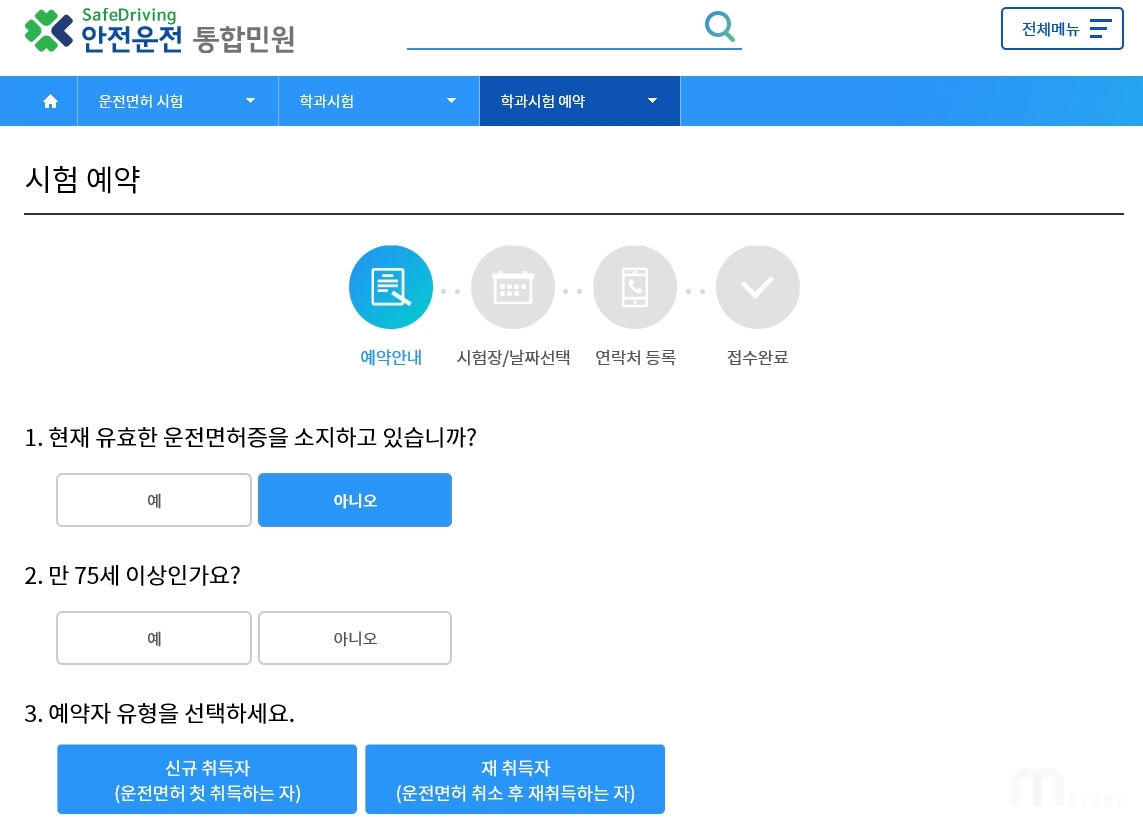Expand the 학과시험 예약 dropdown arrow
The image size is (1143, 826).
click(652, 101)
